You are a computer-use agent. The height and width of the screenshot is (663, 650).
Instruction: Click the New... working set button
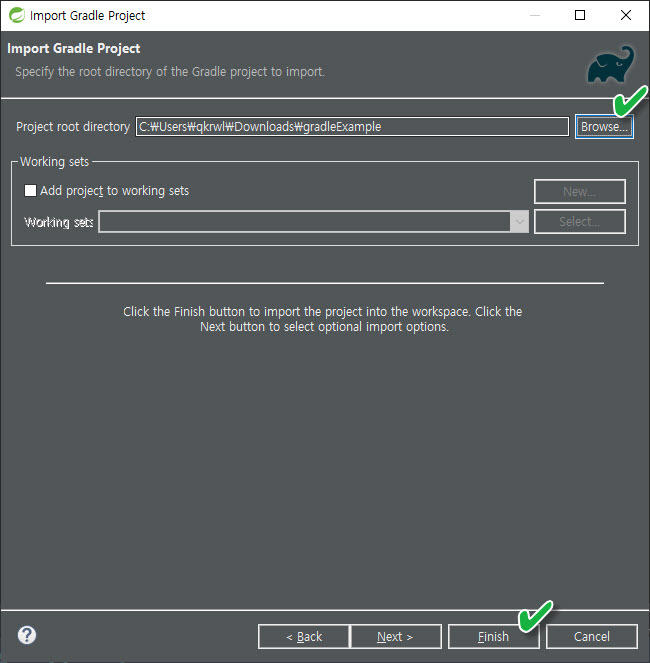[x=580, y=192]
